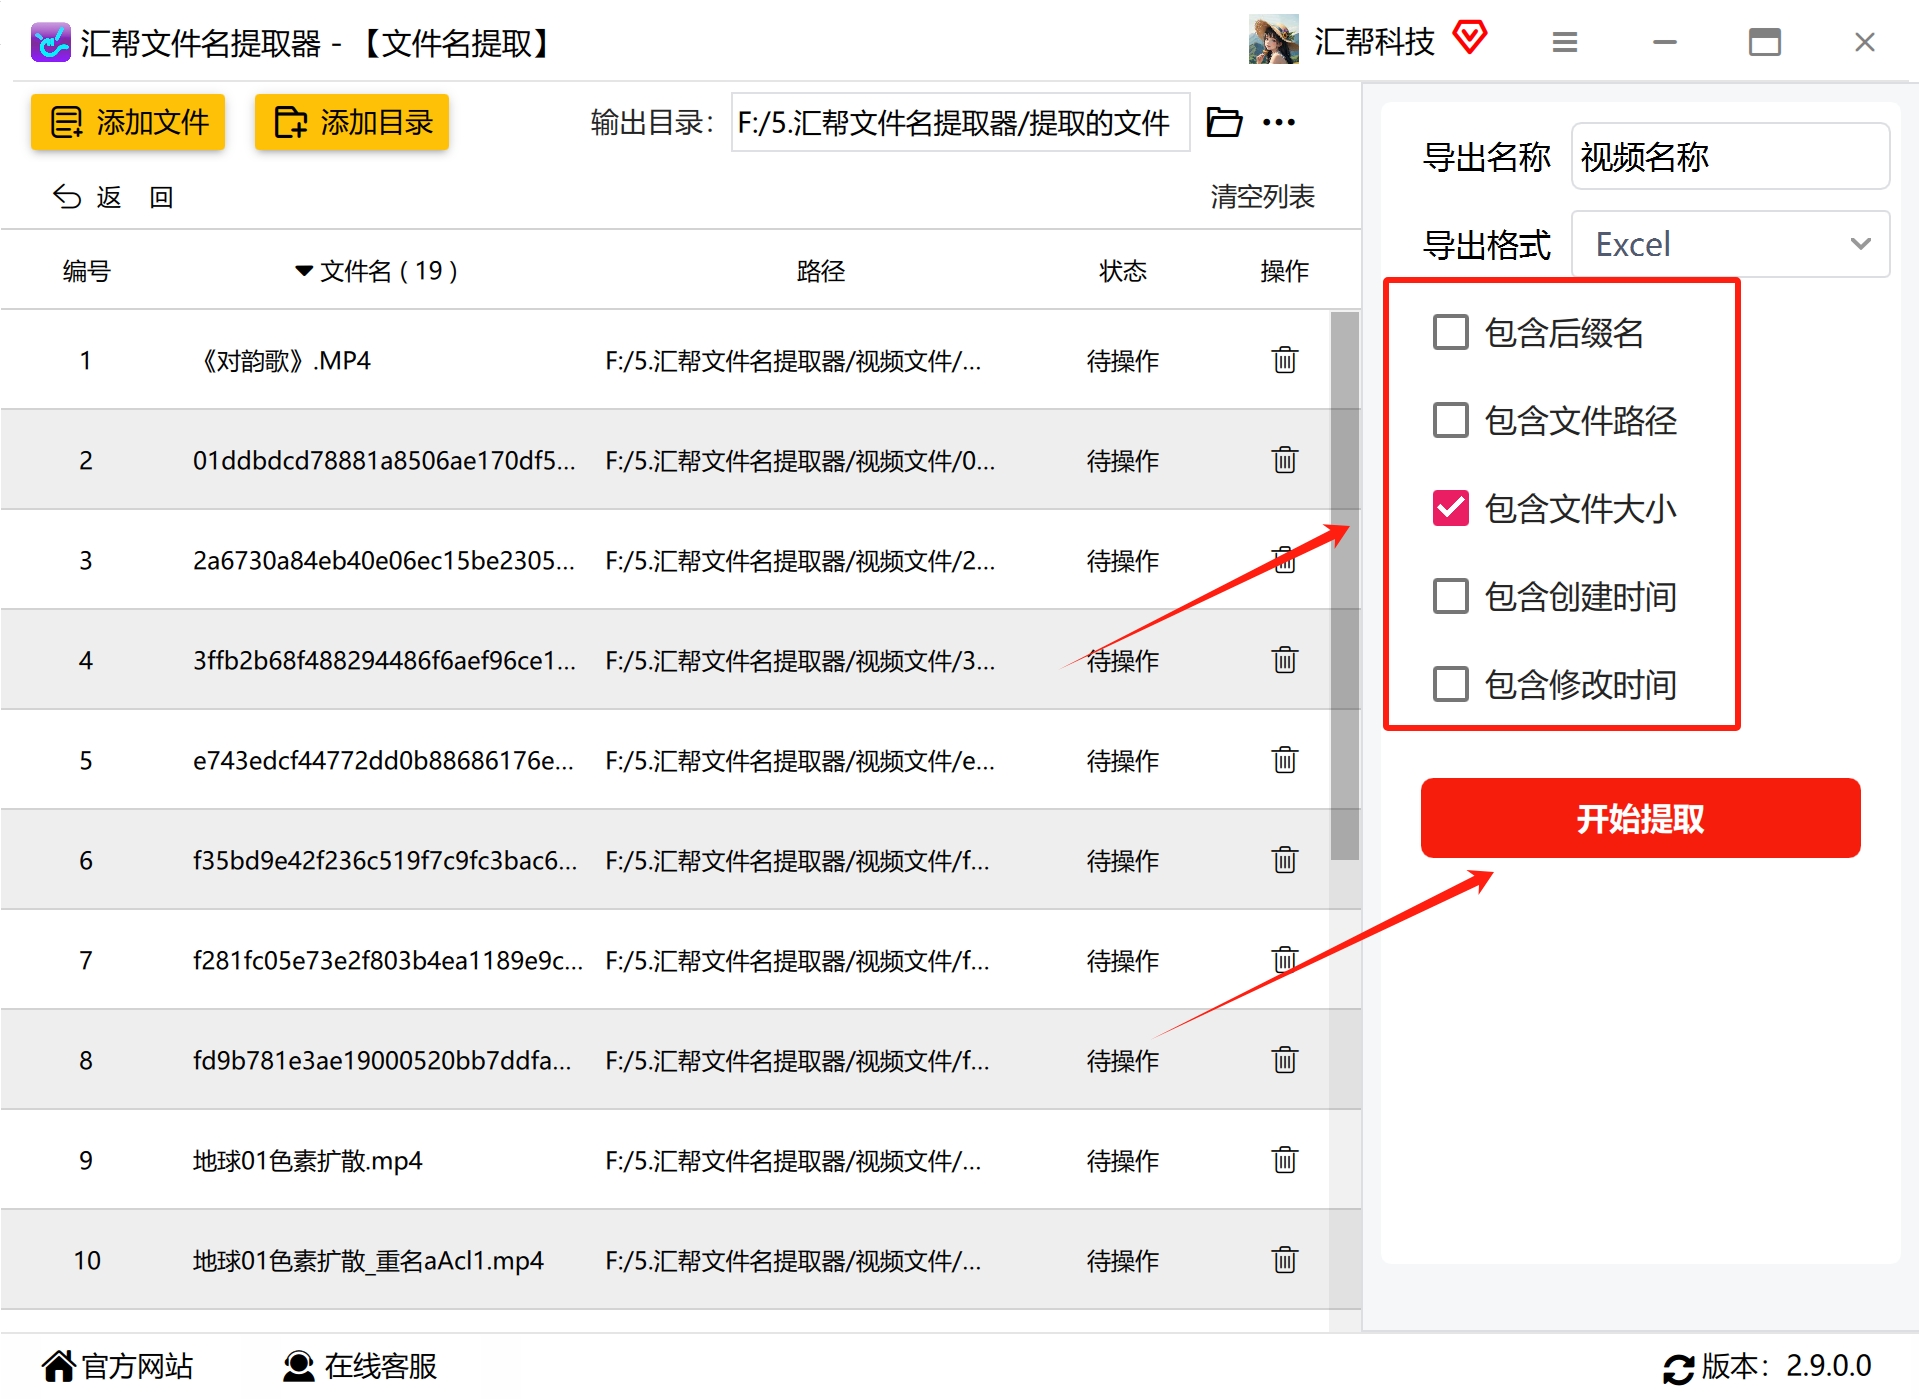The image size is (1919, 1399).
Task: Click 添加文件 button
Action: [128, 122]
